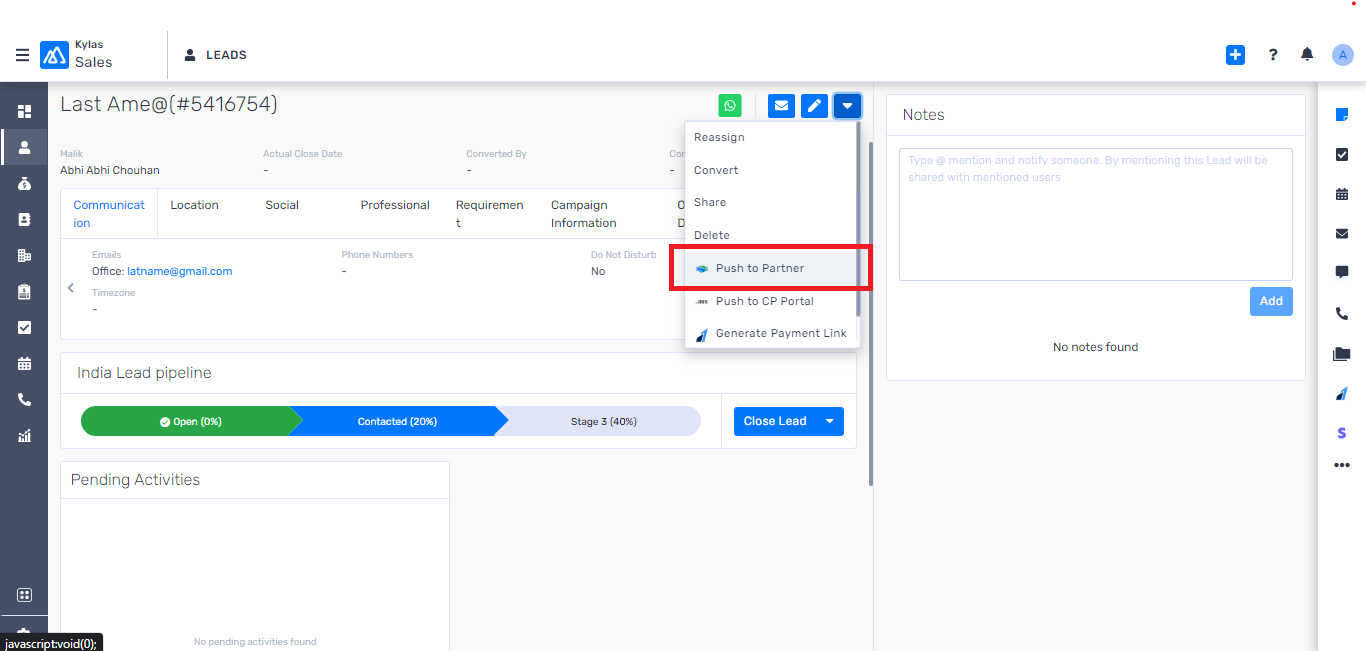Expand the Close Lead dropdown arrow
The image size is (1366, 651).
[x=830, y=421]
